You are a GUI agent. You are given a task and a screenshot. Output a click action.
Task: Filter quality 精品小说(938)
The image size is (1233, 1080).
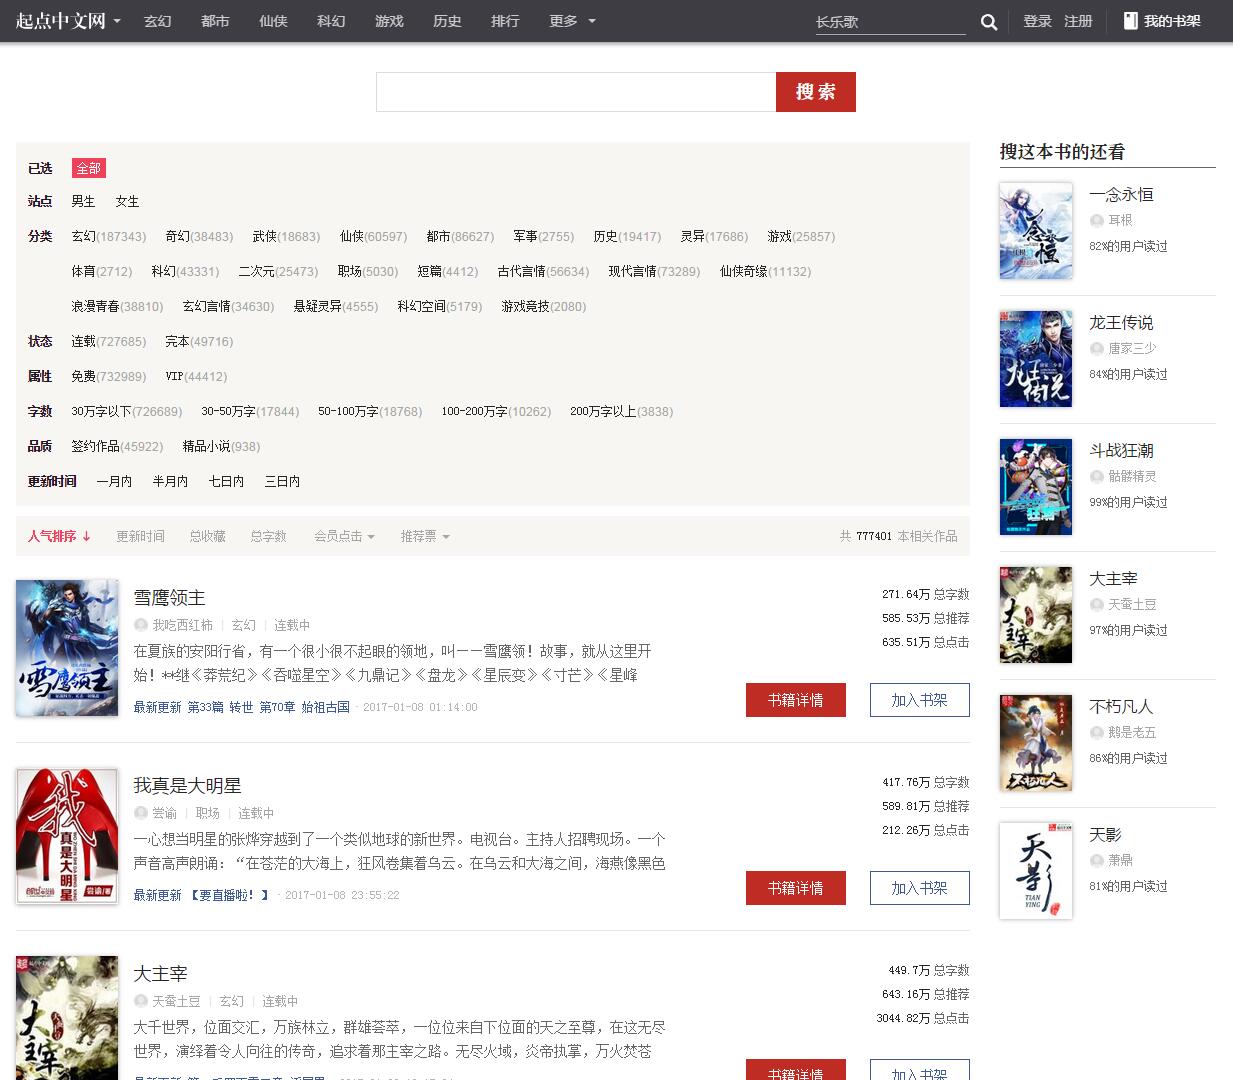221,446
